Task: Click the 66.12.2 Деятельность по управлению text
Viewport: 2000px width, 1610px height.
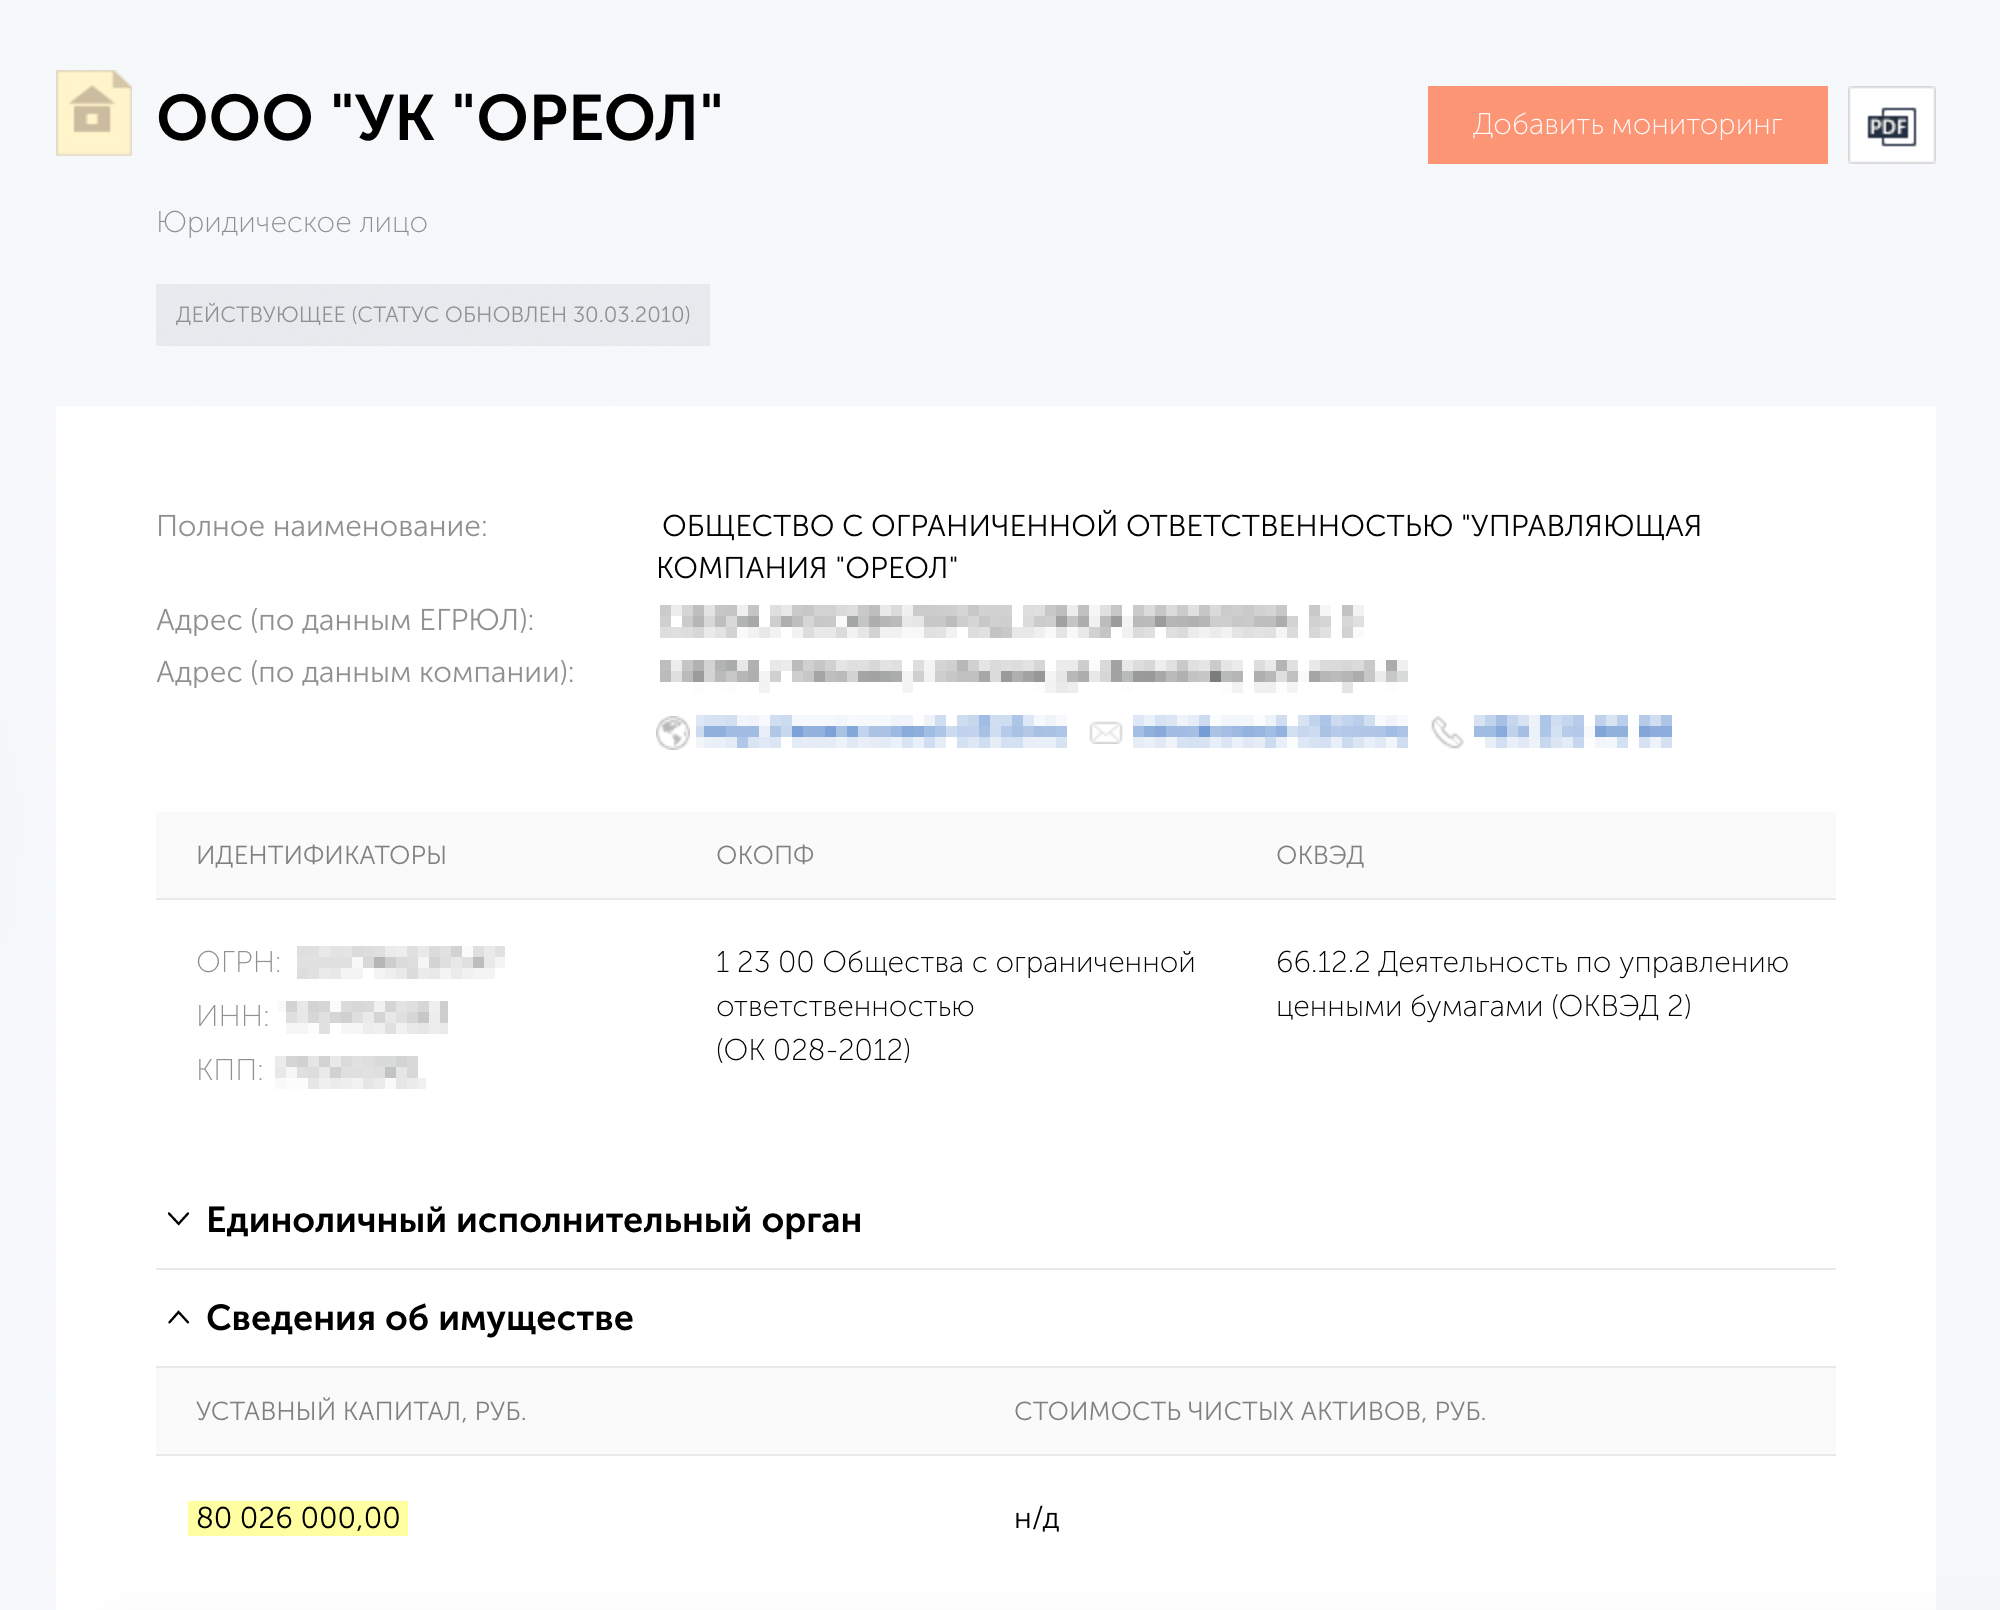Action: point(1532,983)
